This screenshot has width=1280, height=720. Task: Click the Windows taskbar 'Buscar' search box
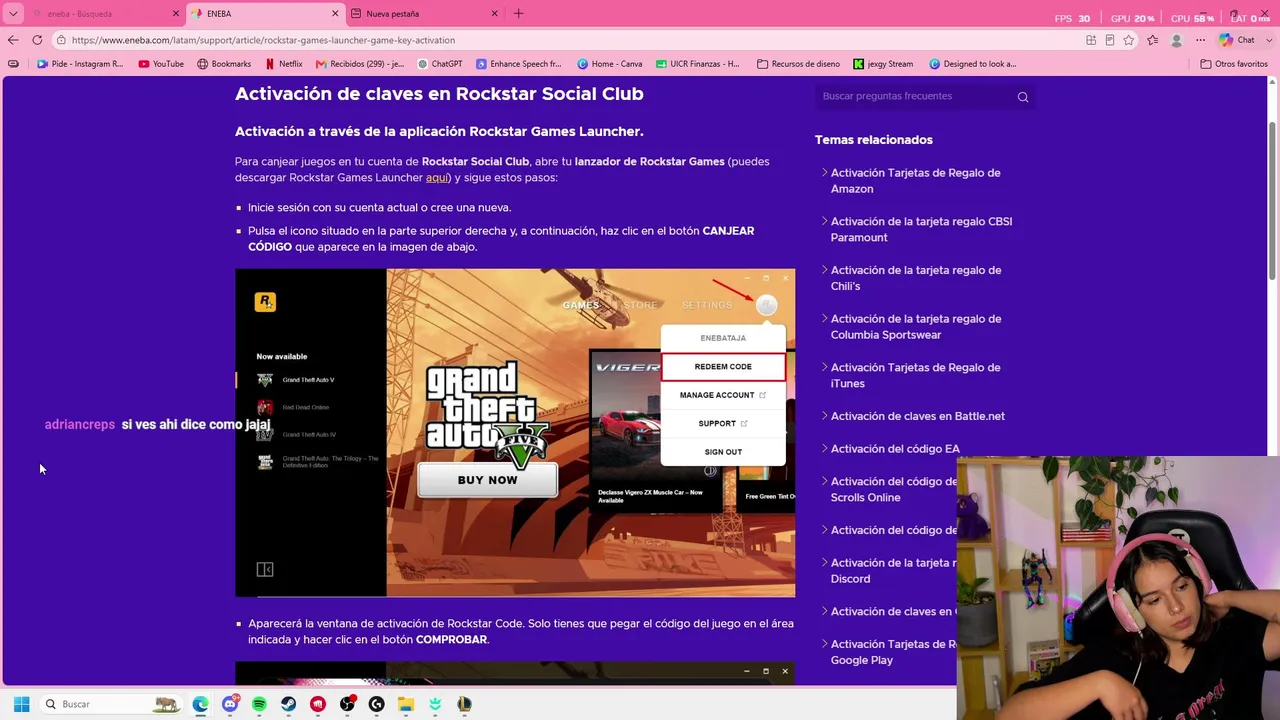[113, 704]
